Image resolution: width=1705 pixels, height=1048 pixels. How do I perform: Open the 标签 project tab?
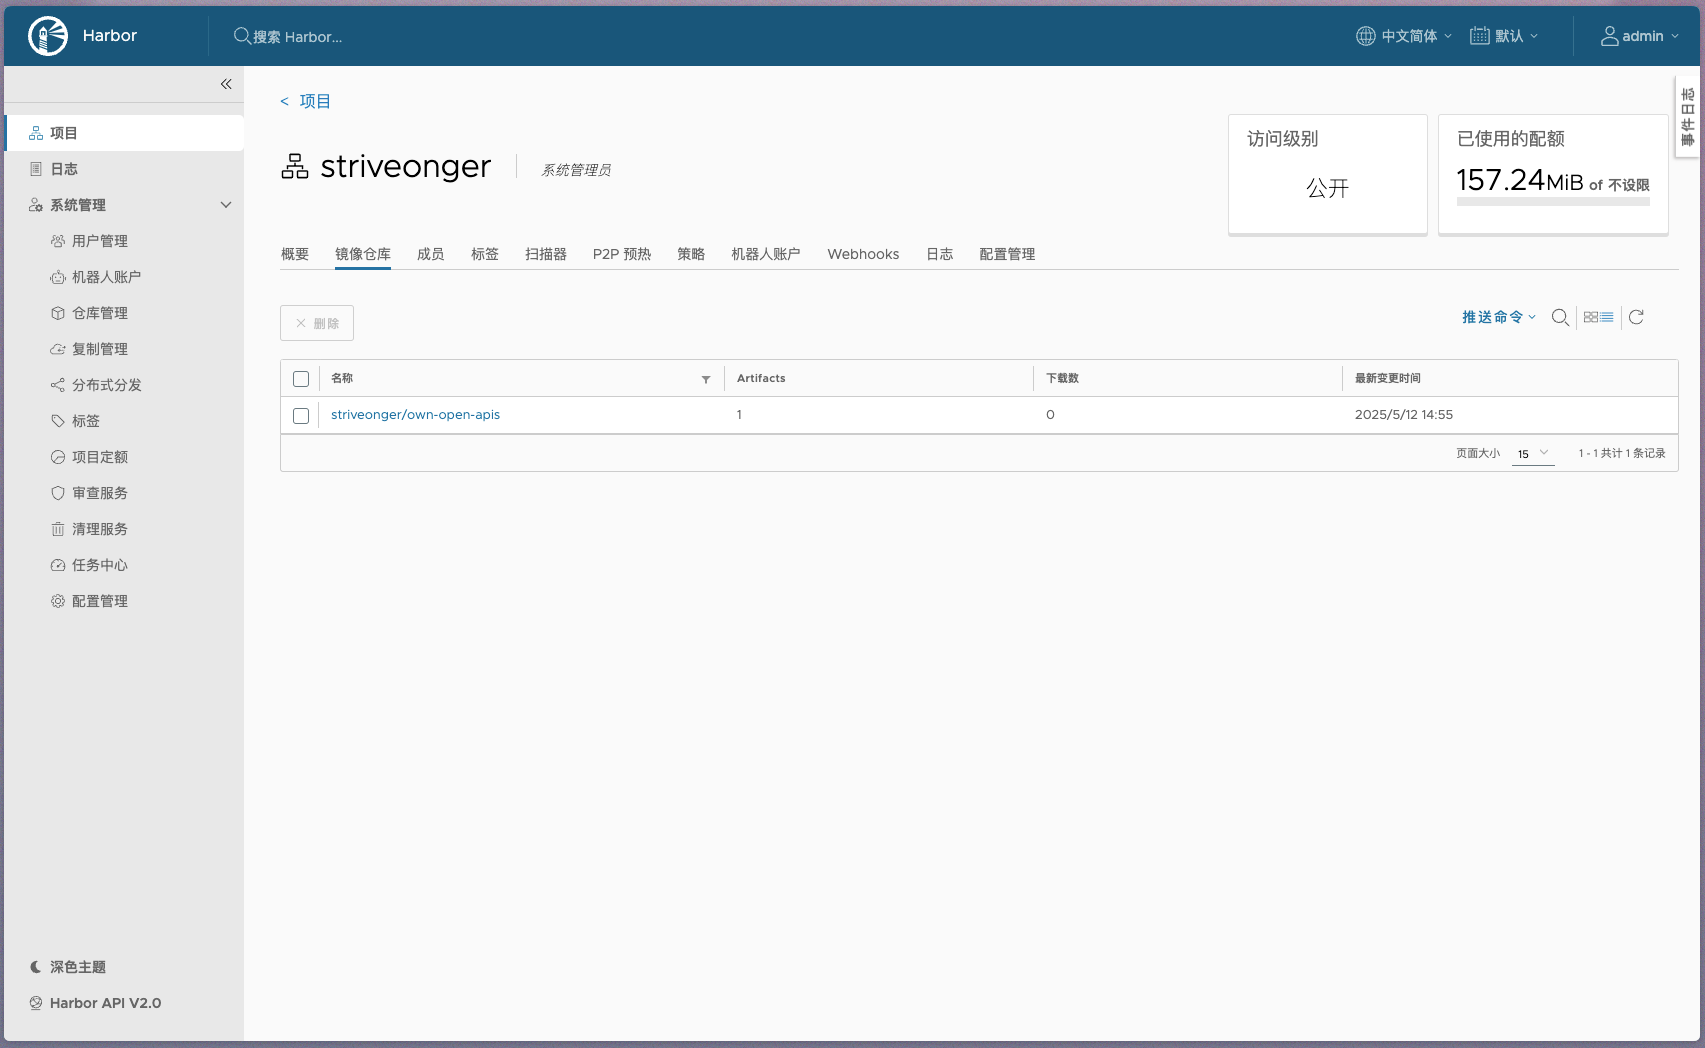pyautogui.click(x=485, y=254)
